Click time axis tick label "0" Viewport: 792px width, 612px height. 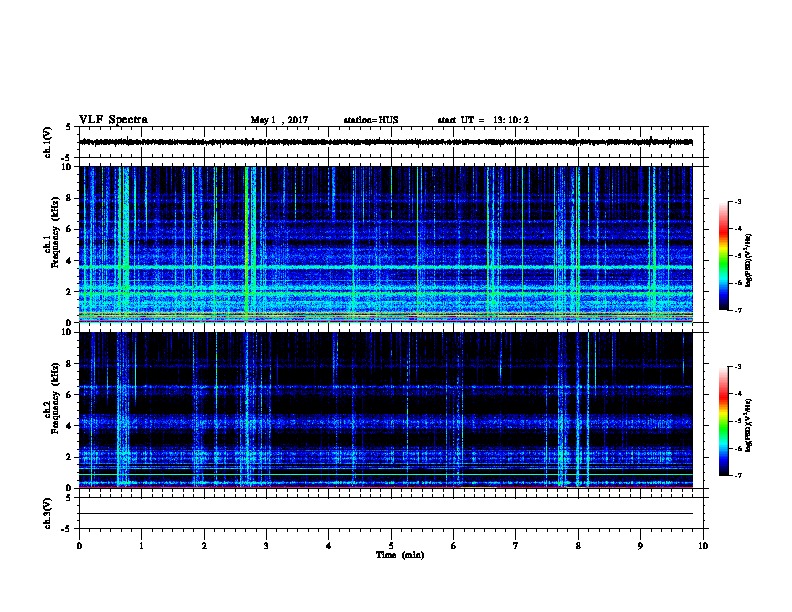point(79,545)
